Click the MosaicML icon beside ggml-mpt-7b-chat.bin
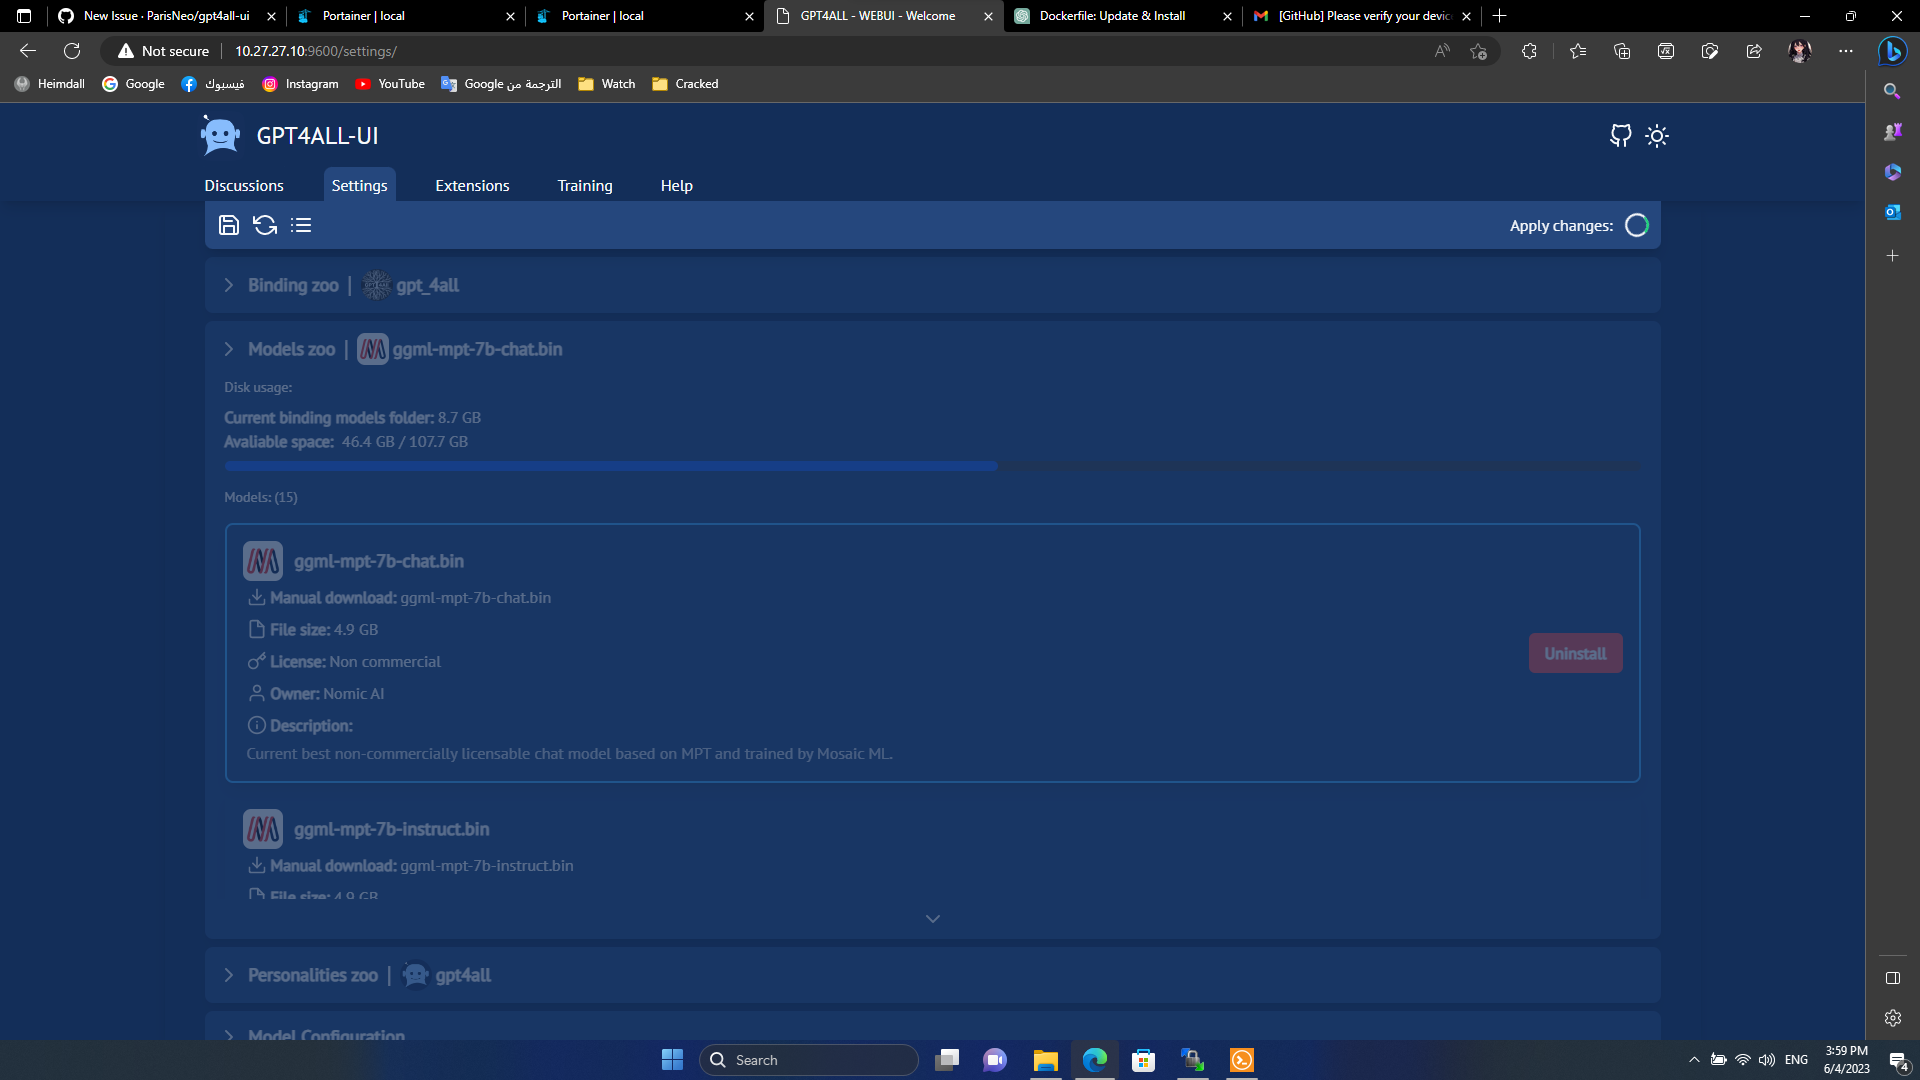The image size is (1920, 1080). coord(263,560)
